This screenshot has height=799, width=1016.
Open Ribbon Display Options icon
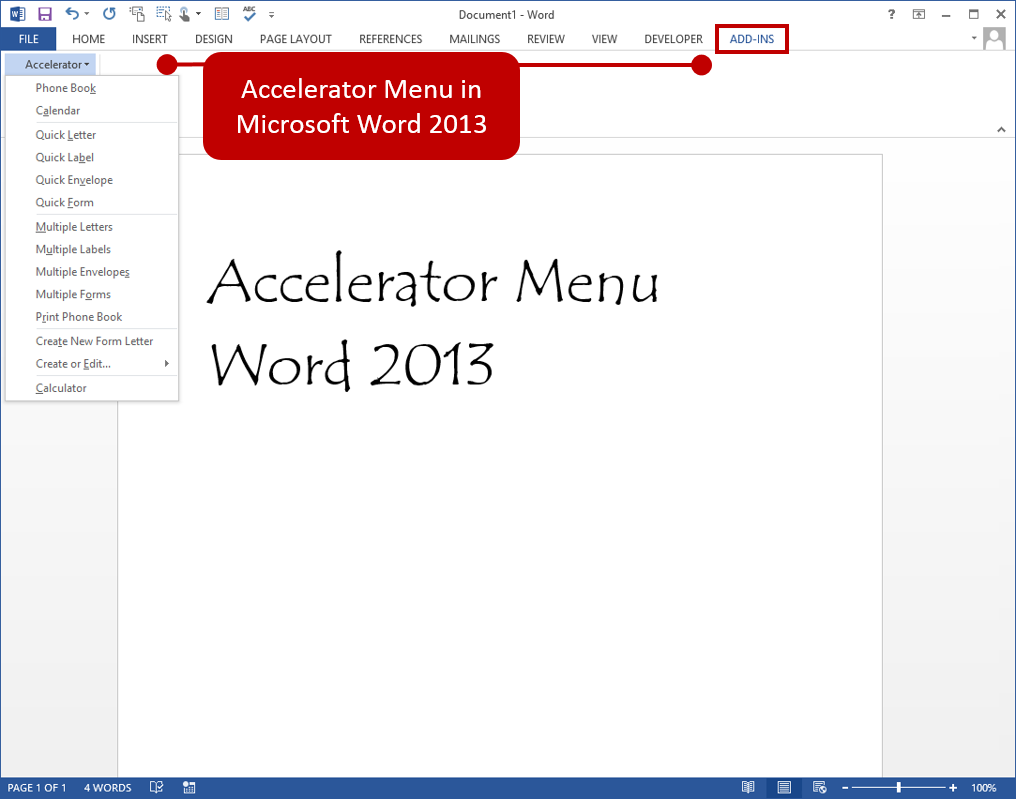(x=919, y=14)
